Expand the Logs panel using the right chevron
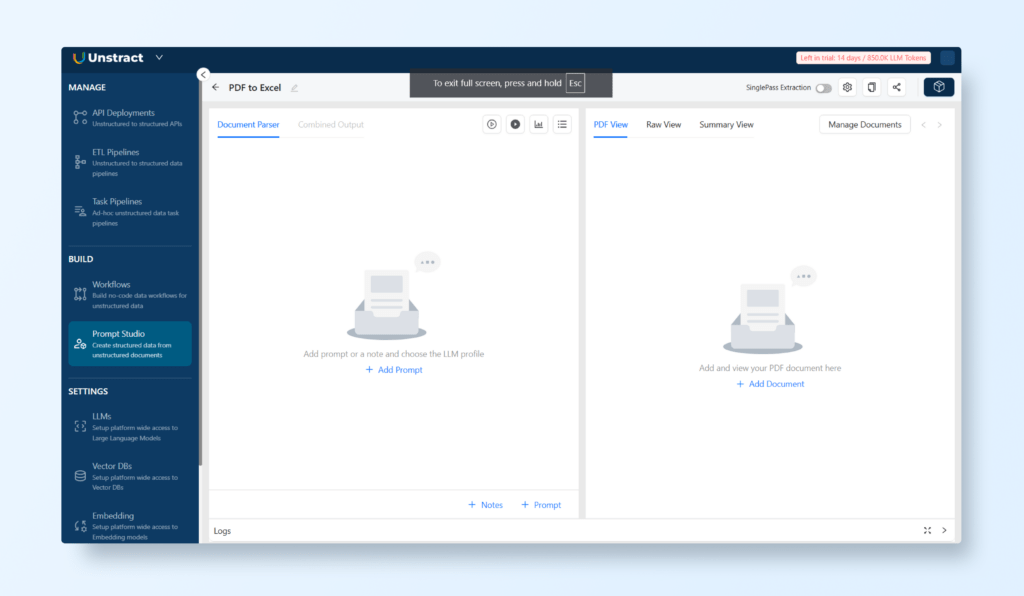The image size is (1024, 596). pyautogui.click(x=944, y=531)
